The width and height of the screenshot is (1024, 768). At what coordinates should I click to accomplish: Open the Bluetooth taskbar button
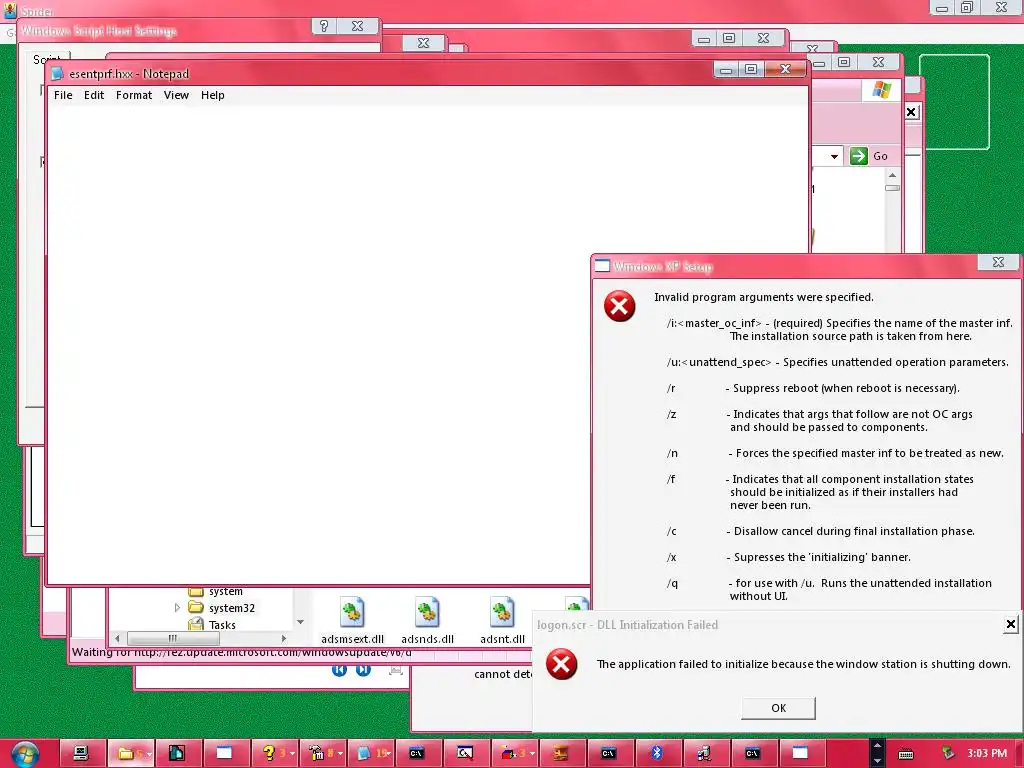[658, 754]
